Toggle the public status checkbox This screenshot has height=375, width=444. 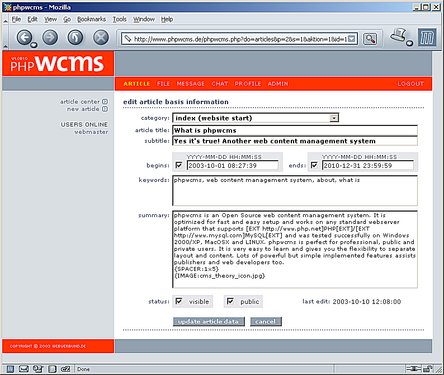click(x=230, y=301)
